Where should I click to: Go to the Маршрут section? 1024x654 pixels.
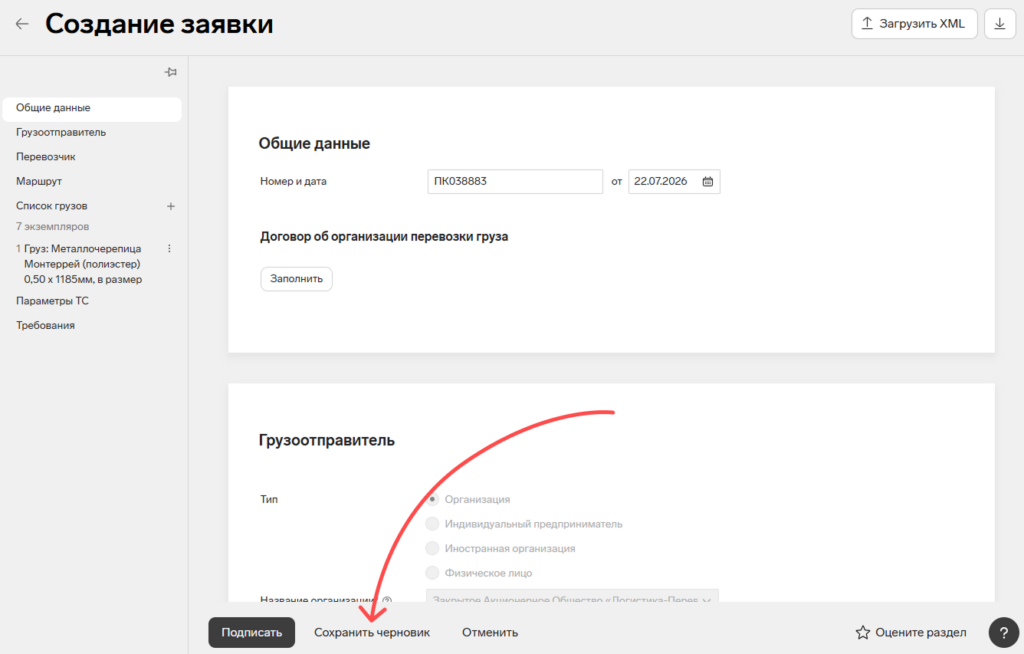pyautogui.click(x=39, y=181)
